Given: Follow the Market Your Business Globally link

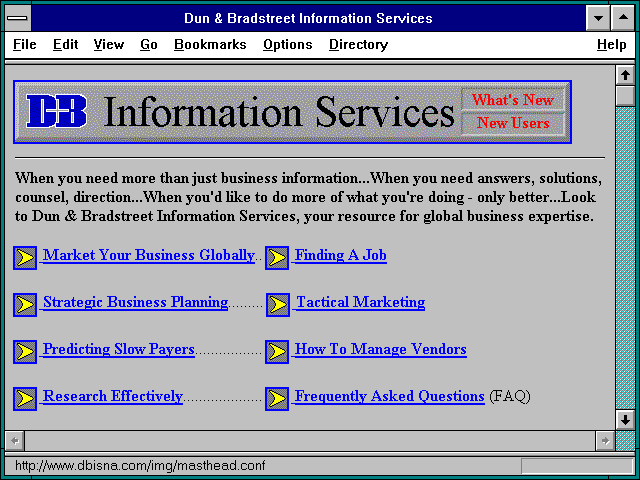Looking at the screenshot, I should [149, 256].
